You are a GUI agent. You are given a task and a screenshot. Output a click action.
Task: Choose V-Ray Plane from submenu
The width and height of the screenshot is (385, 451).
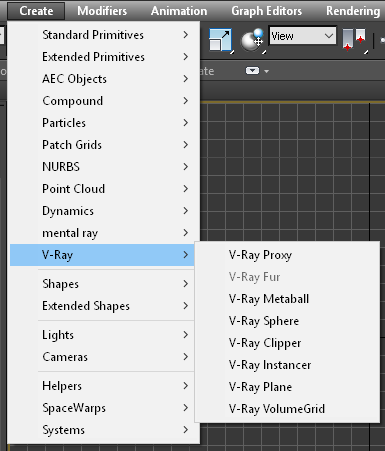click(x=287, y=387)
